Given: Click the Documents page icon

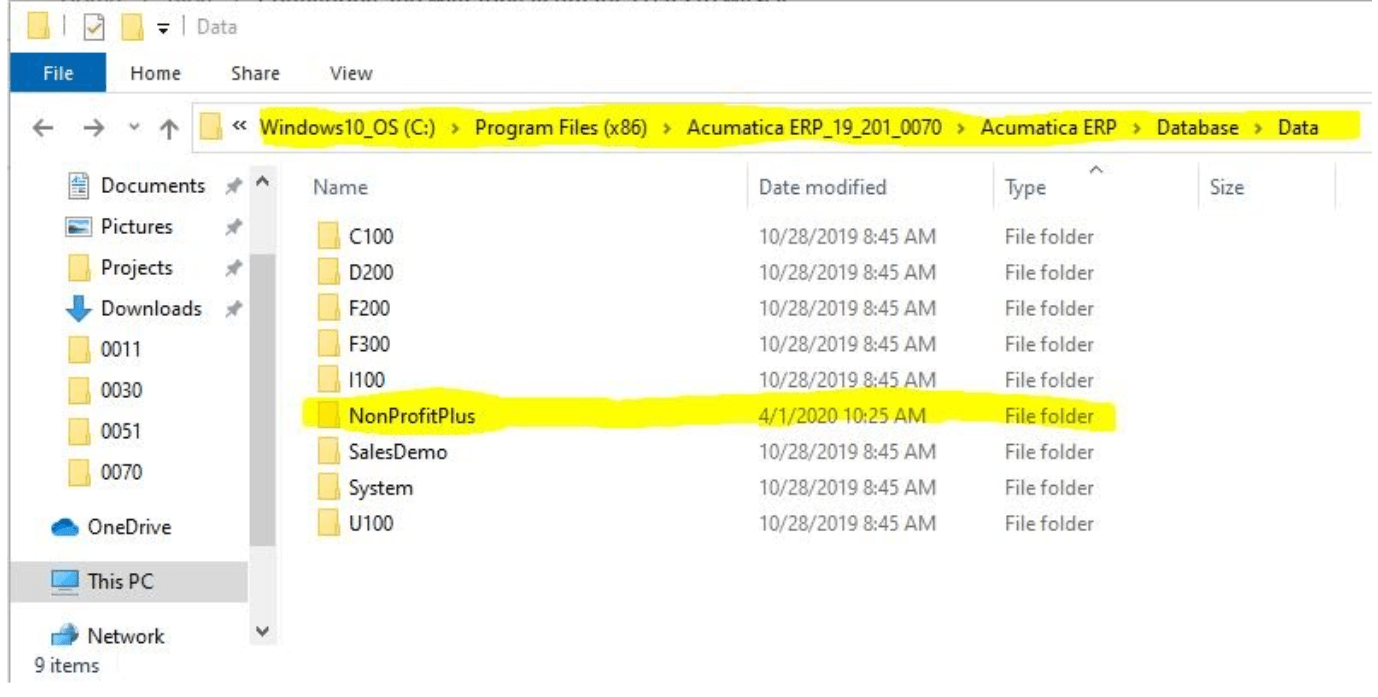Looking at the screenshot, I should (77, 186).
